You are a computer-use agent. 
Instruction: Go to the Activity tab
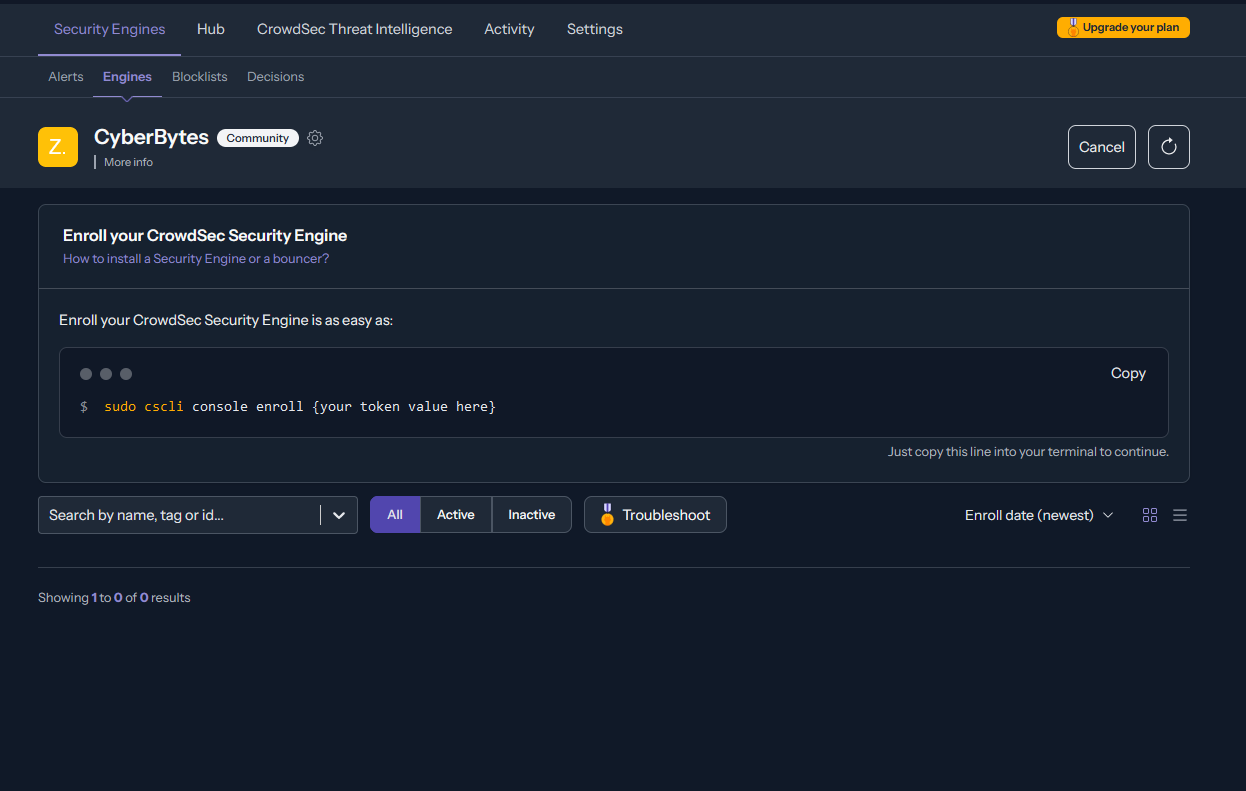pos(509,29)
